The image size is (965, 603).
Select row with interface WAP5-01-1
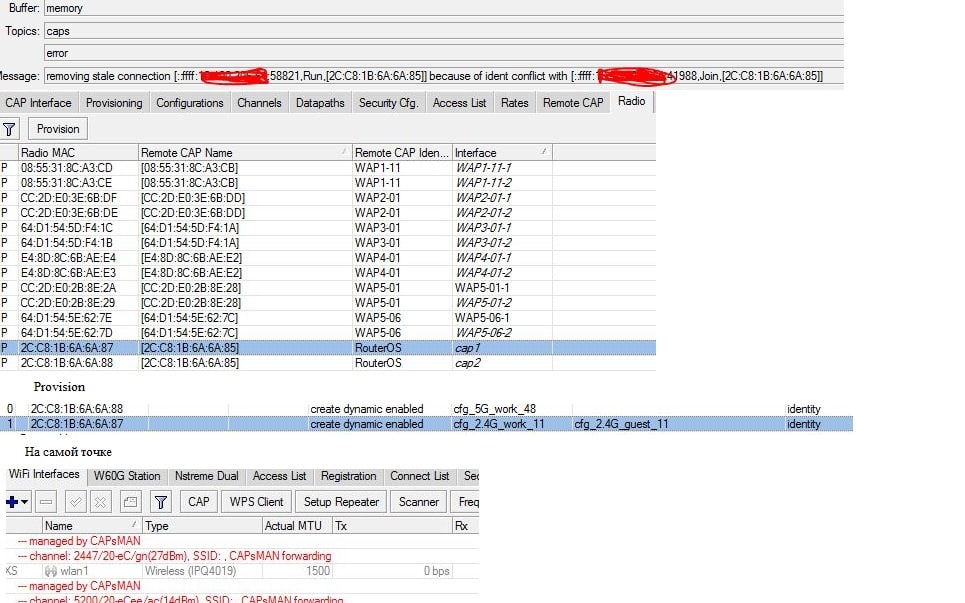tap(327, 288)
